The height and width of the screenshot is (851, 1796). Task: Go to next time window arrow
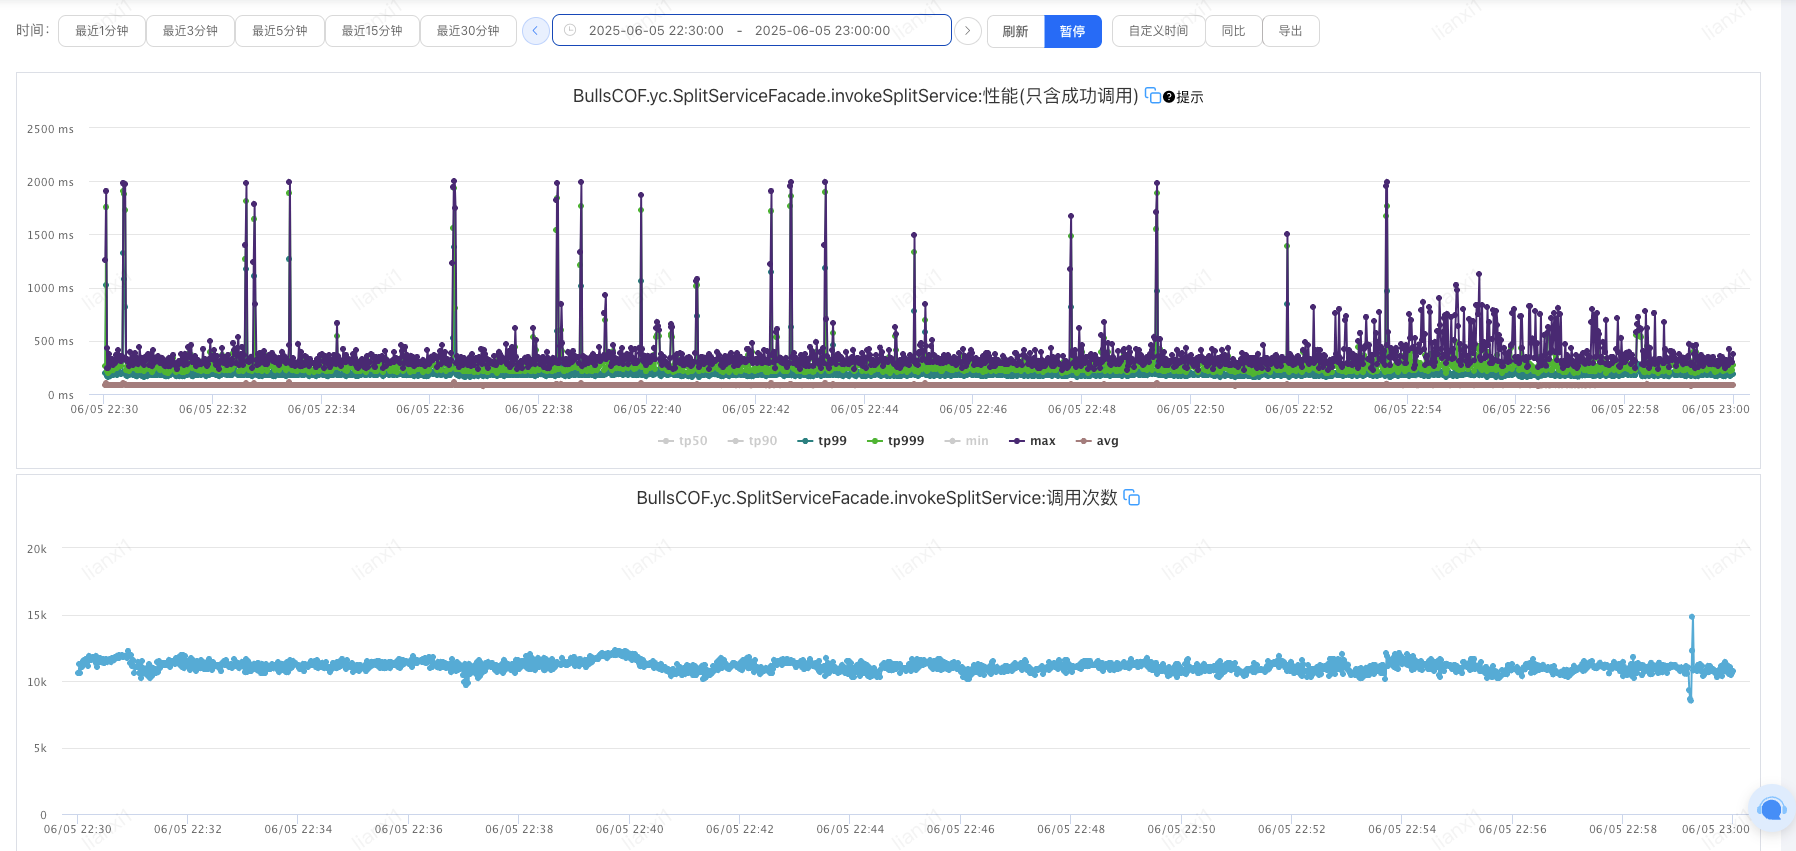pos(967,31)
